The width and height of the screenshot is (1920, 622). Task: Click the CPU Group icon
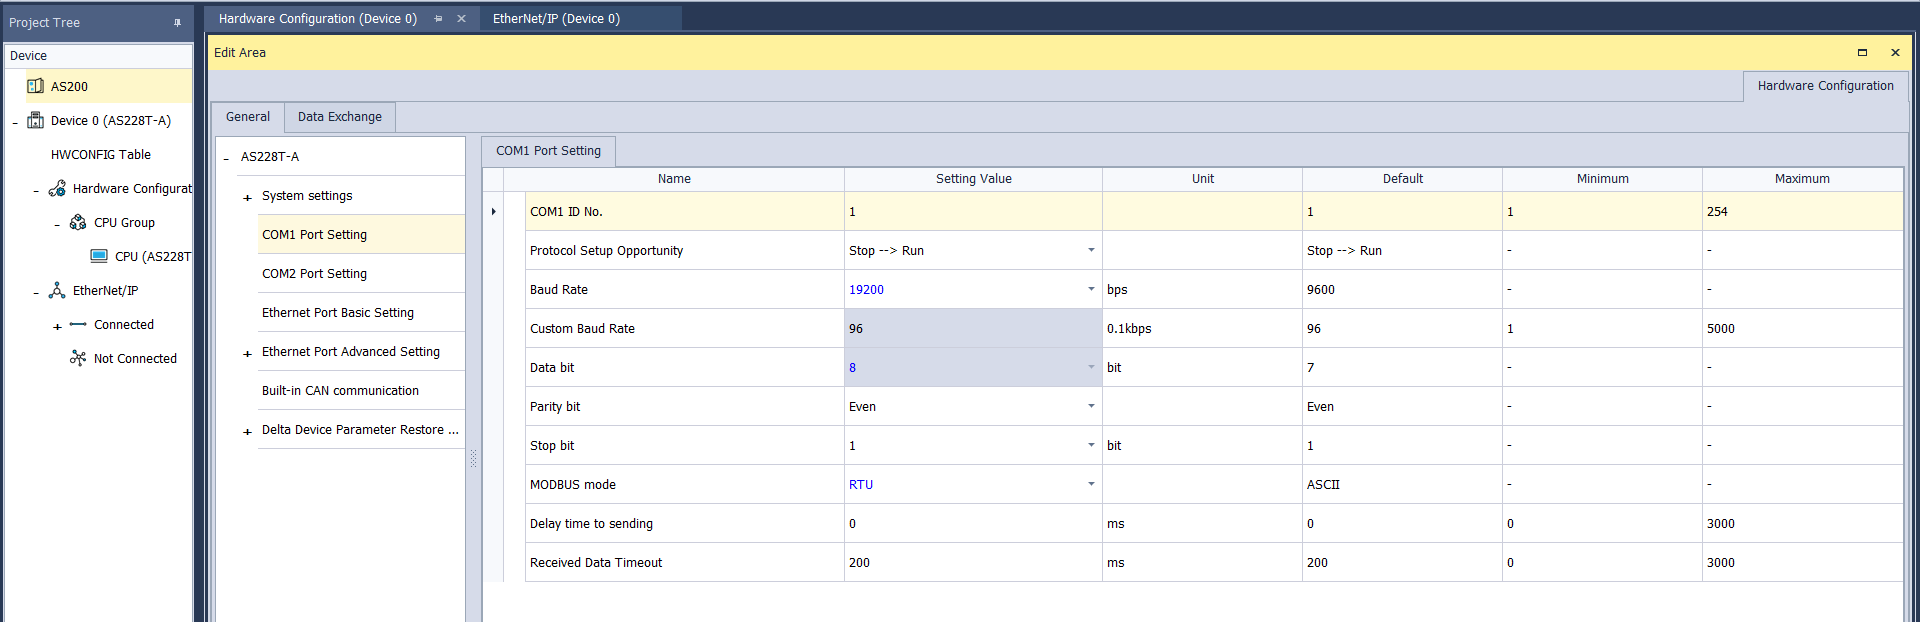click(78, 222)
